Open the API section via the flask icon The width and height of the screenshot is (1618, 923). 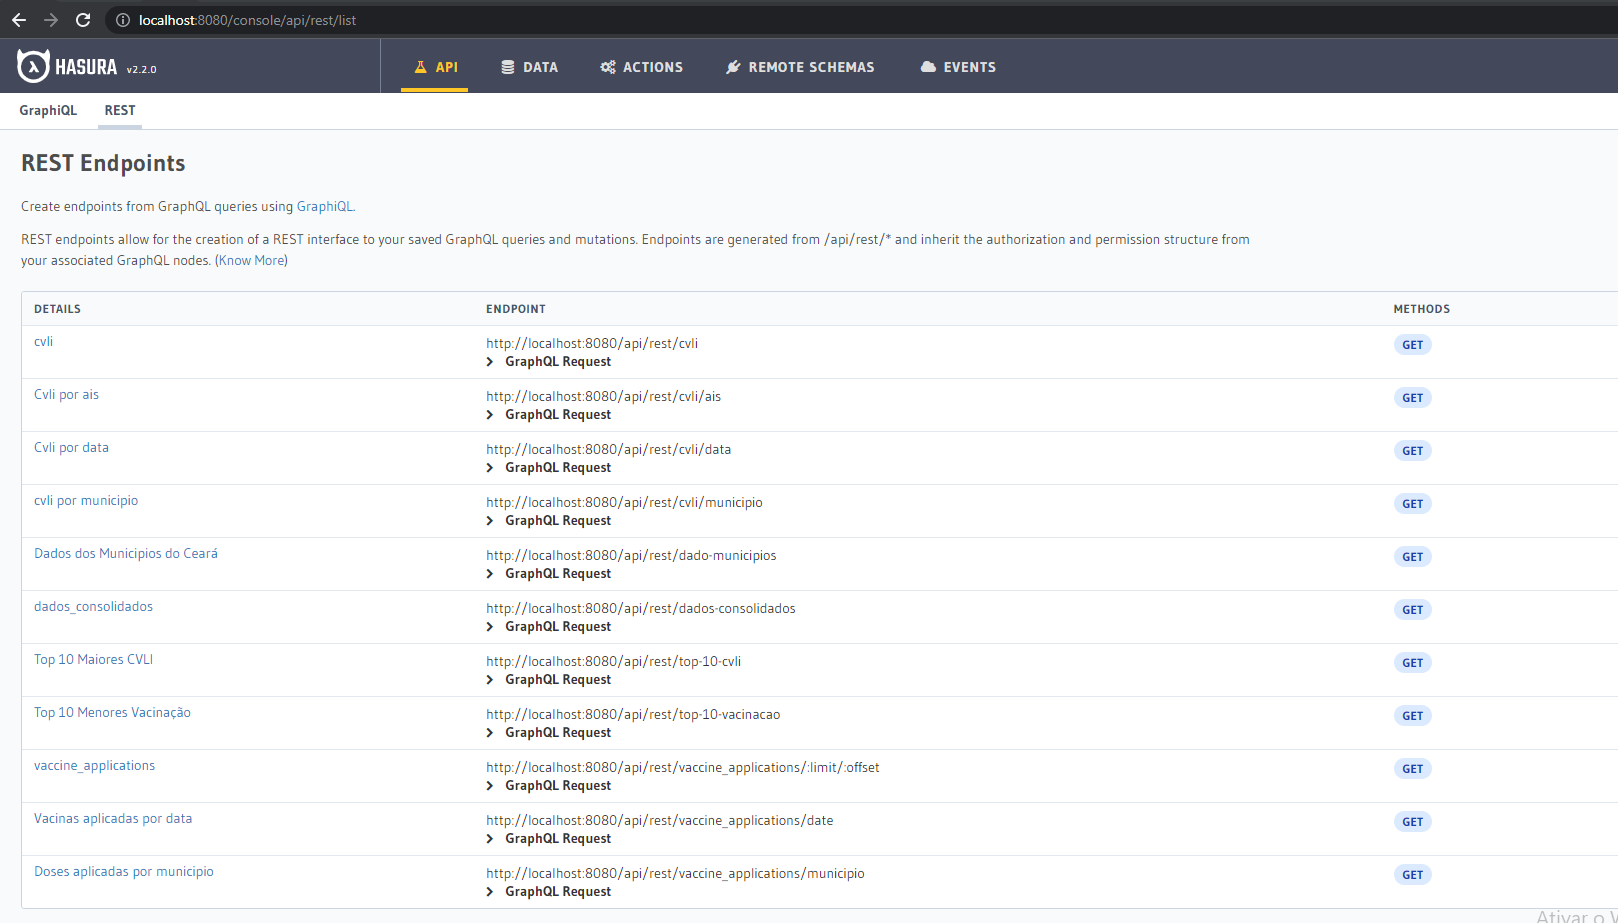(420, 67)
